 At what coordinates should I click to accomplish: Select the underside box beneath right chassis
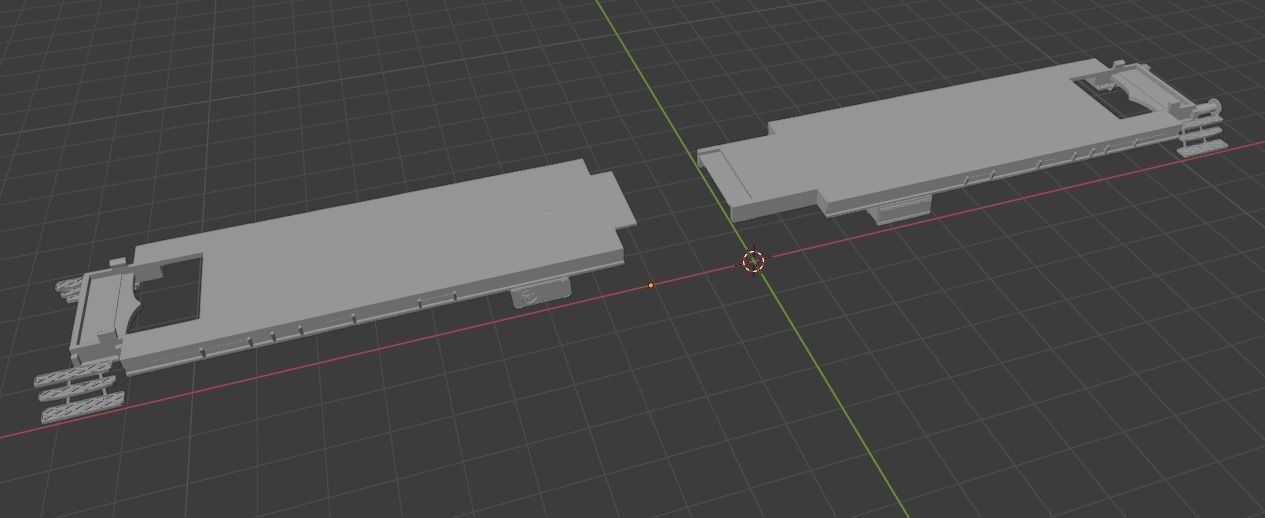point(900,209)
